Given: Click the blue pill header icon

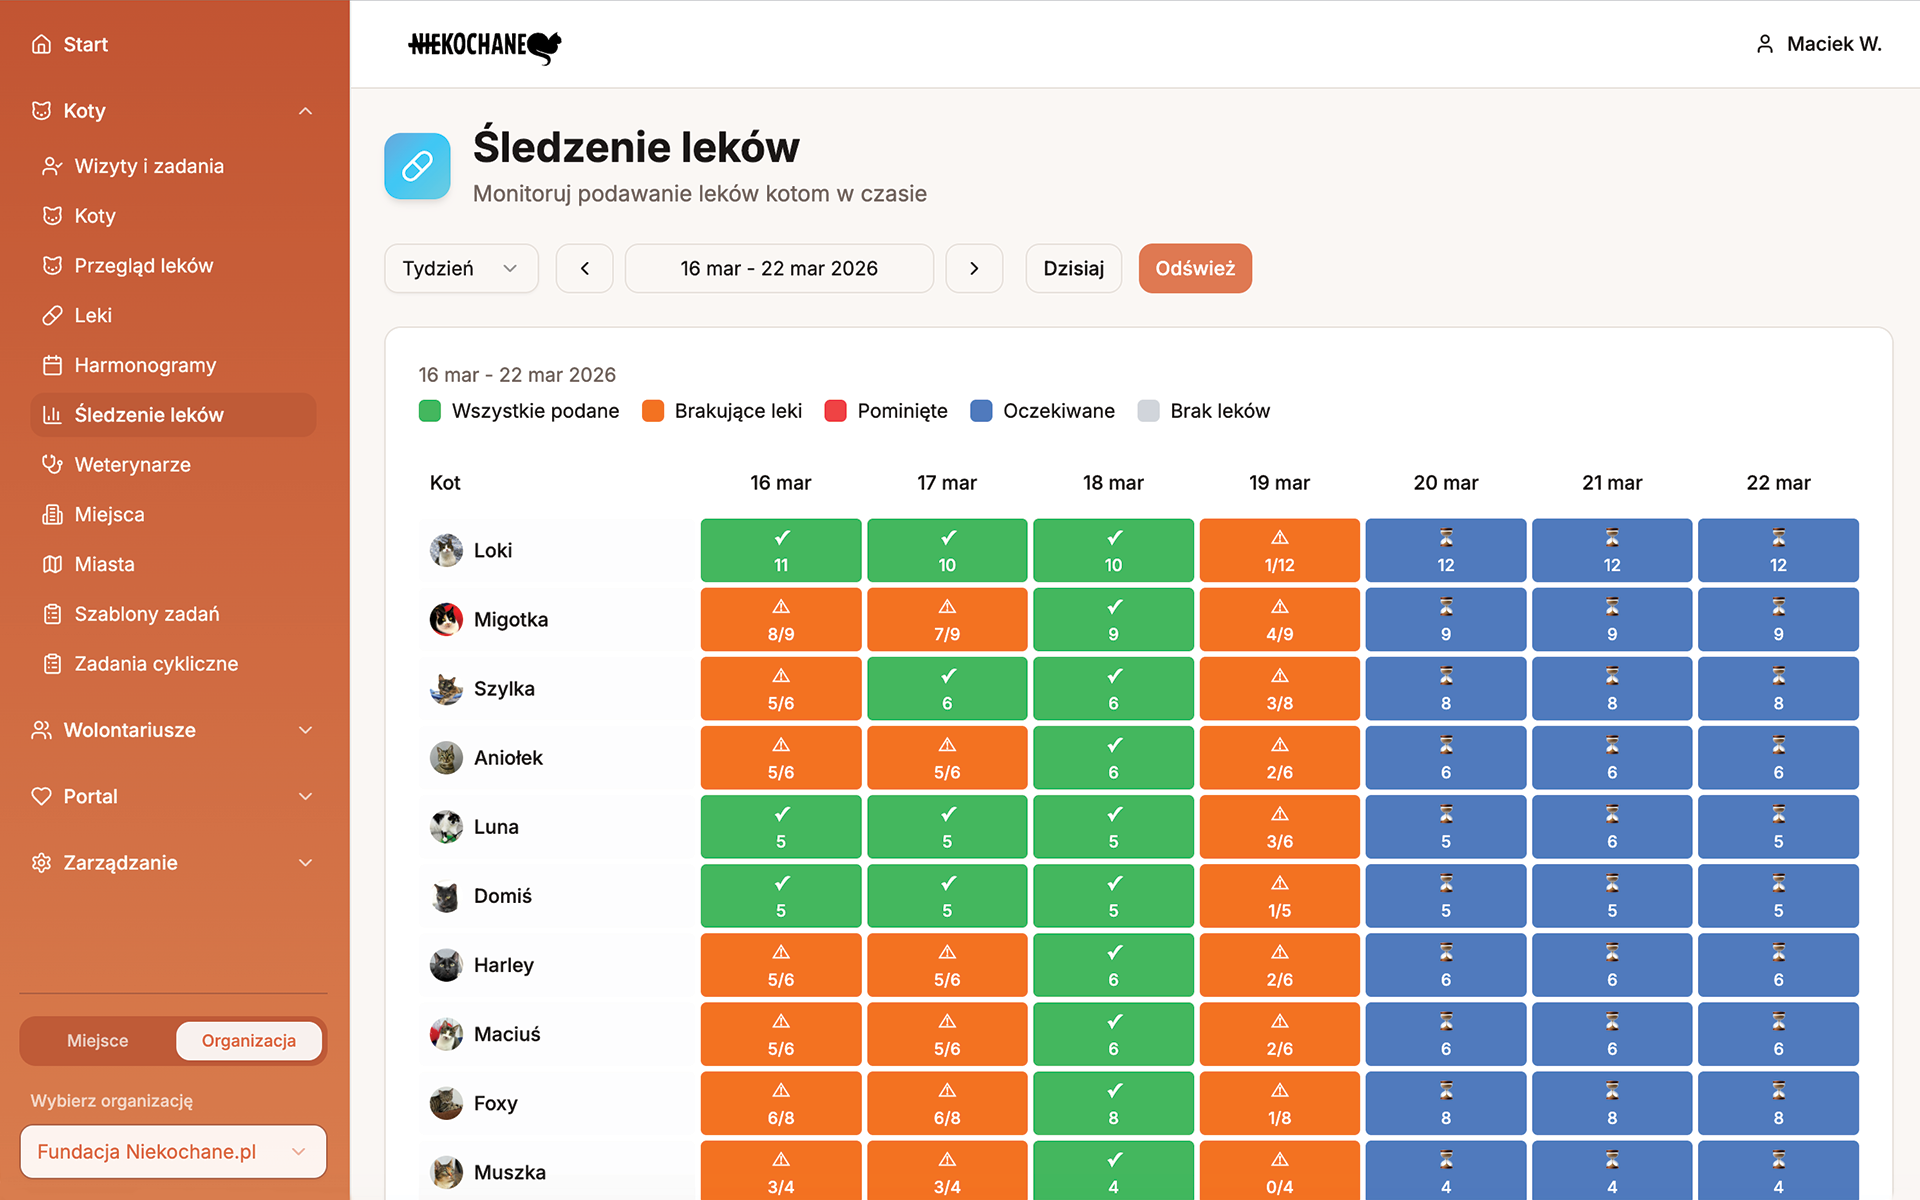Looking at the screenshot, I should click(x=417, y=166).
